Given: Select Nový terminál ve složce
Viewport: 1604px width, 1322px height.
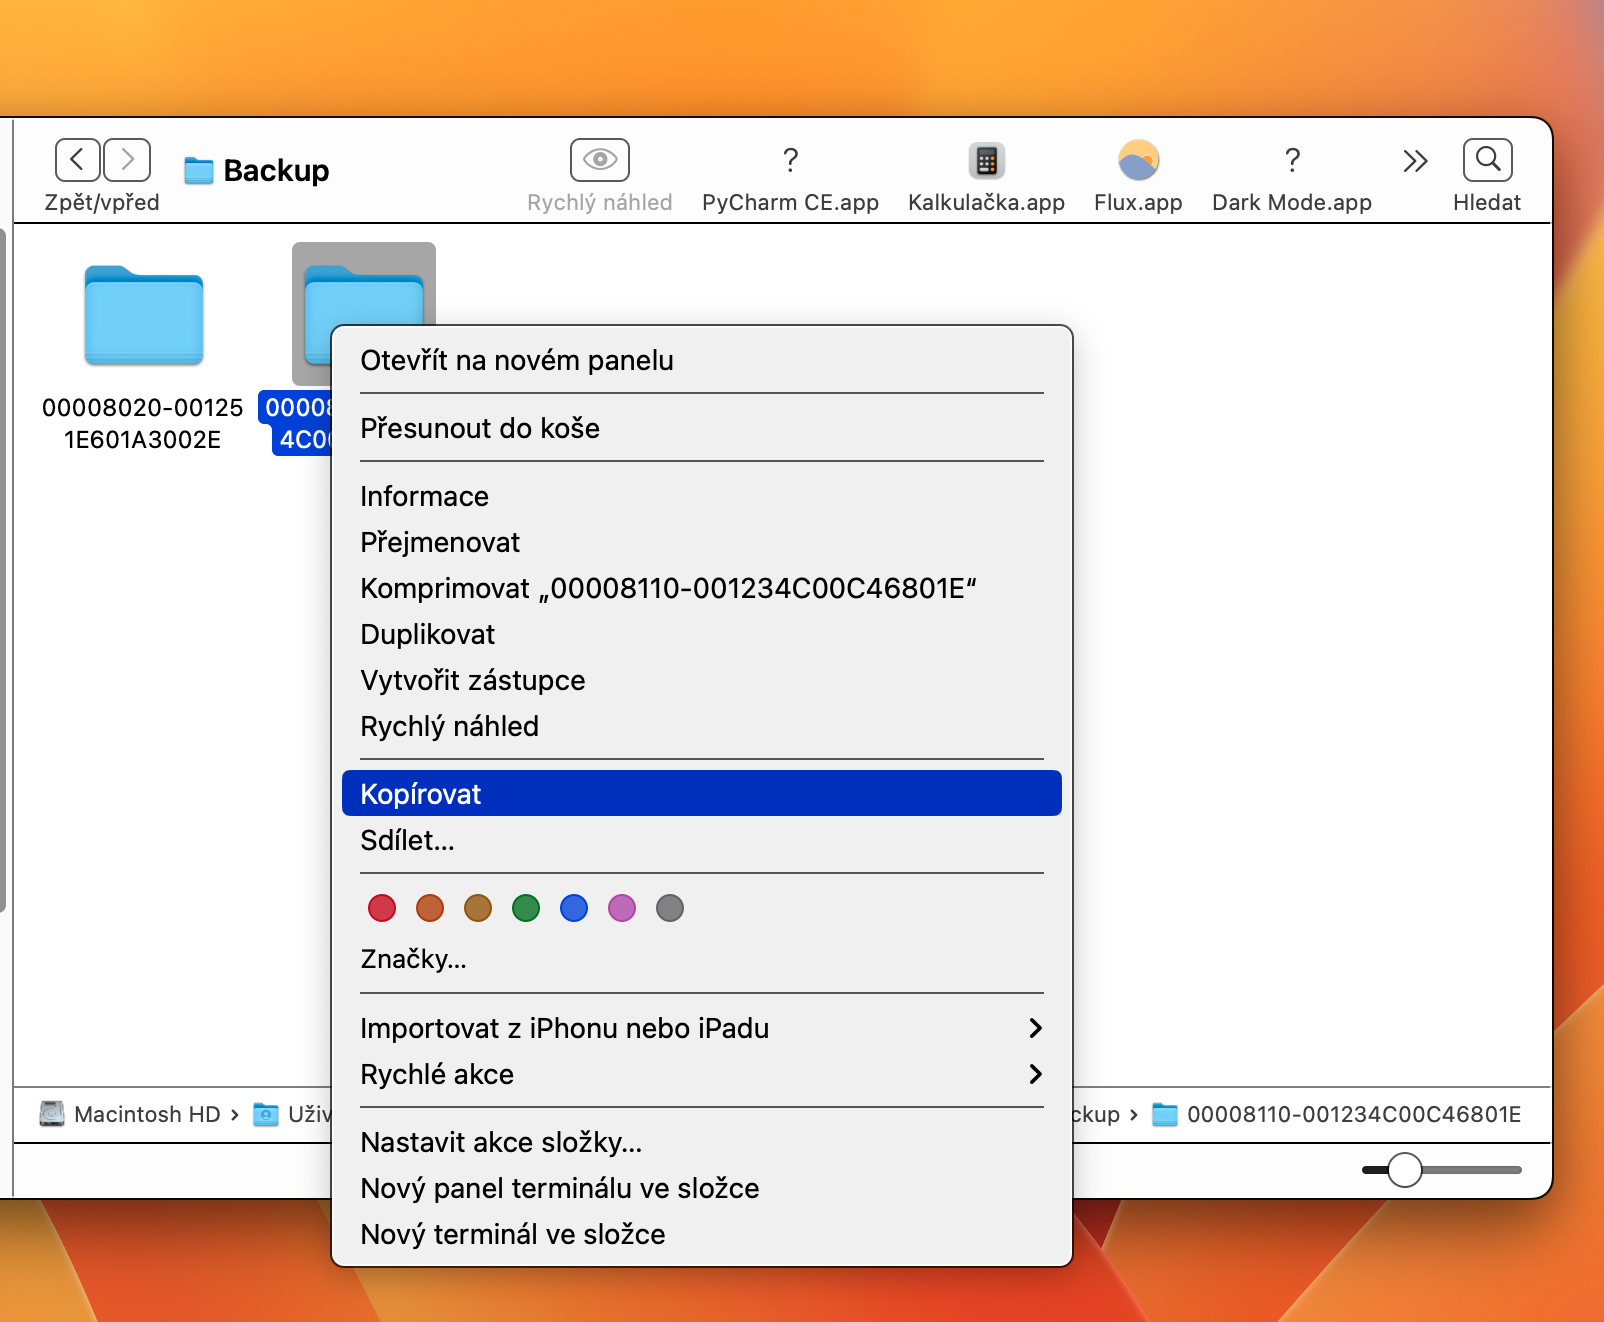Looking at the screenshot, I should click(702, 1234).
